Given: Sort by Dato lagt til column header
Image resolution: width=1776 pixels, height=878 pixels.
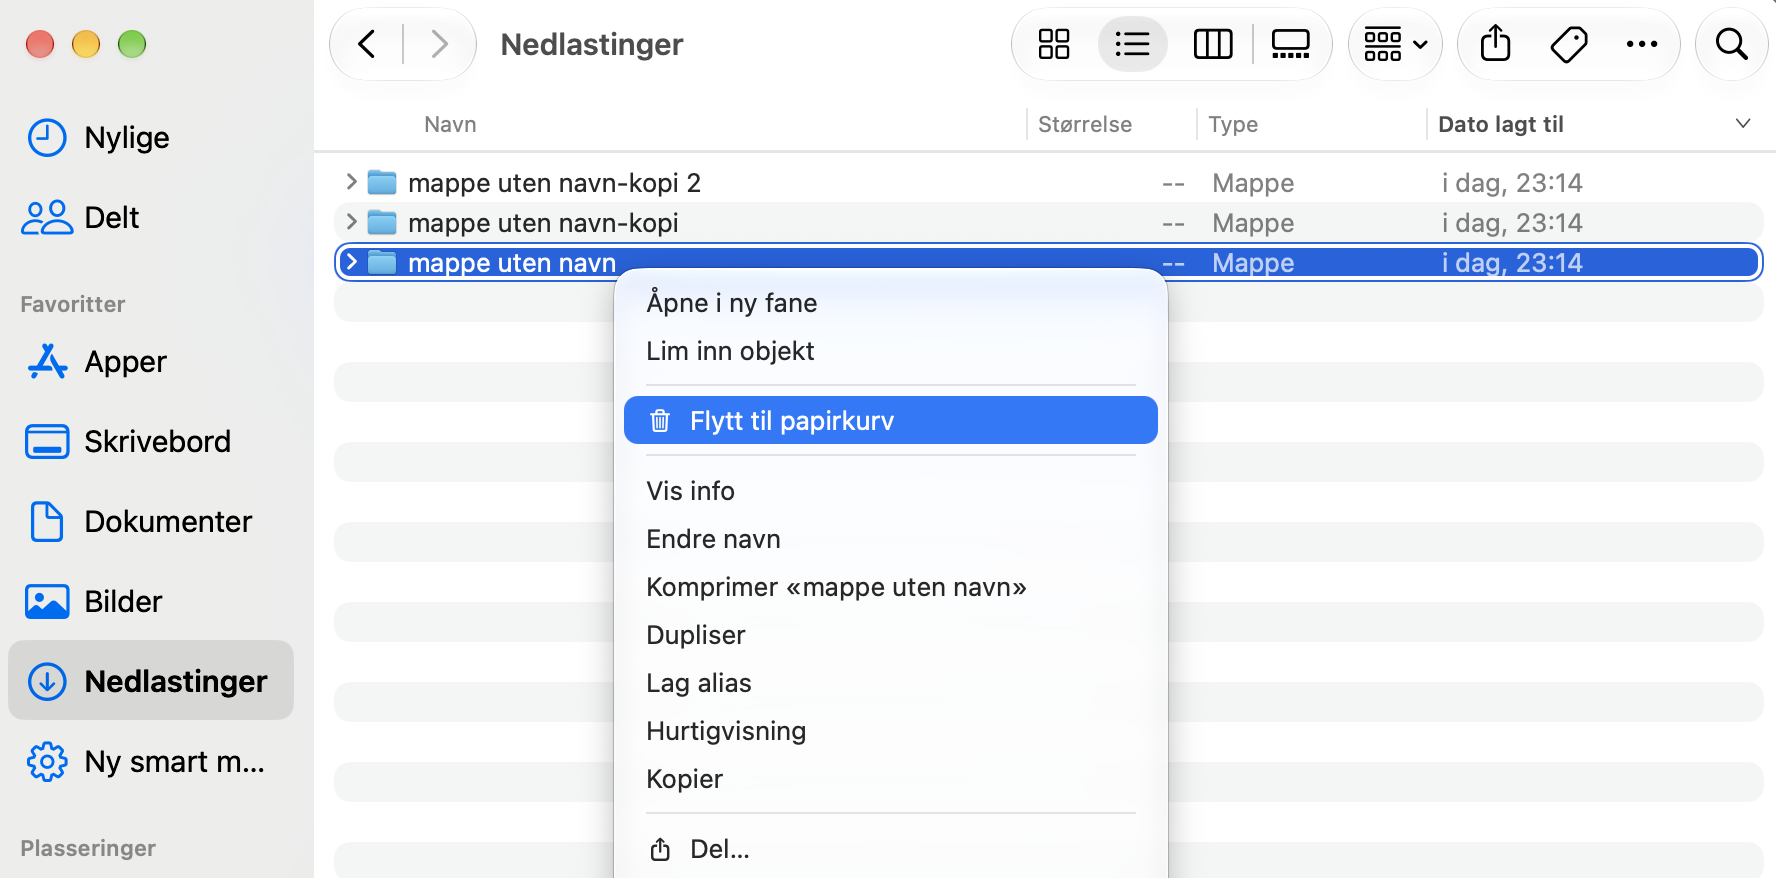Looking at the screenshot, I should 1501,124.
